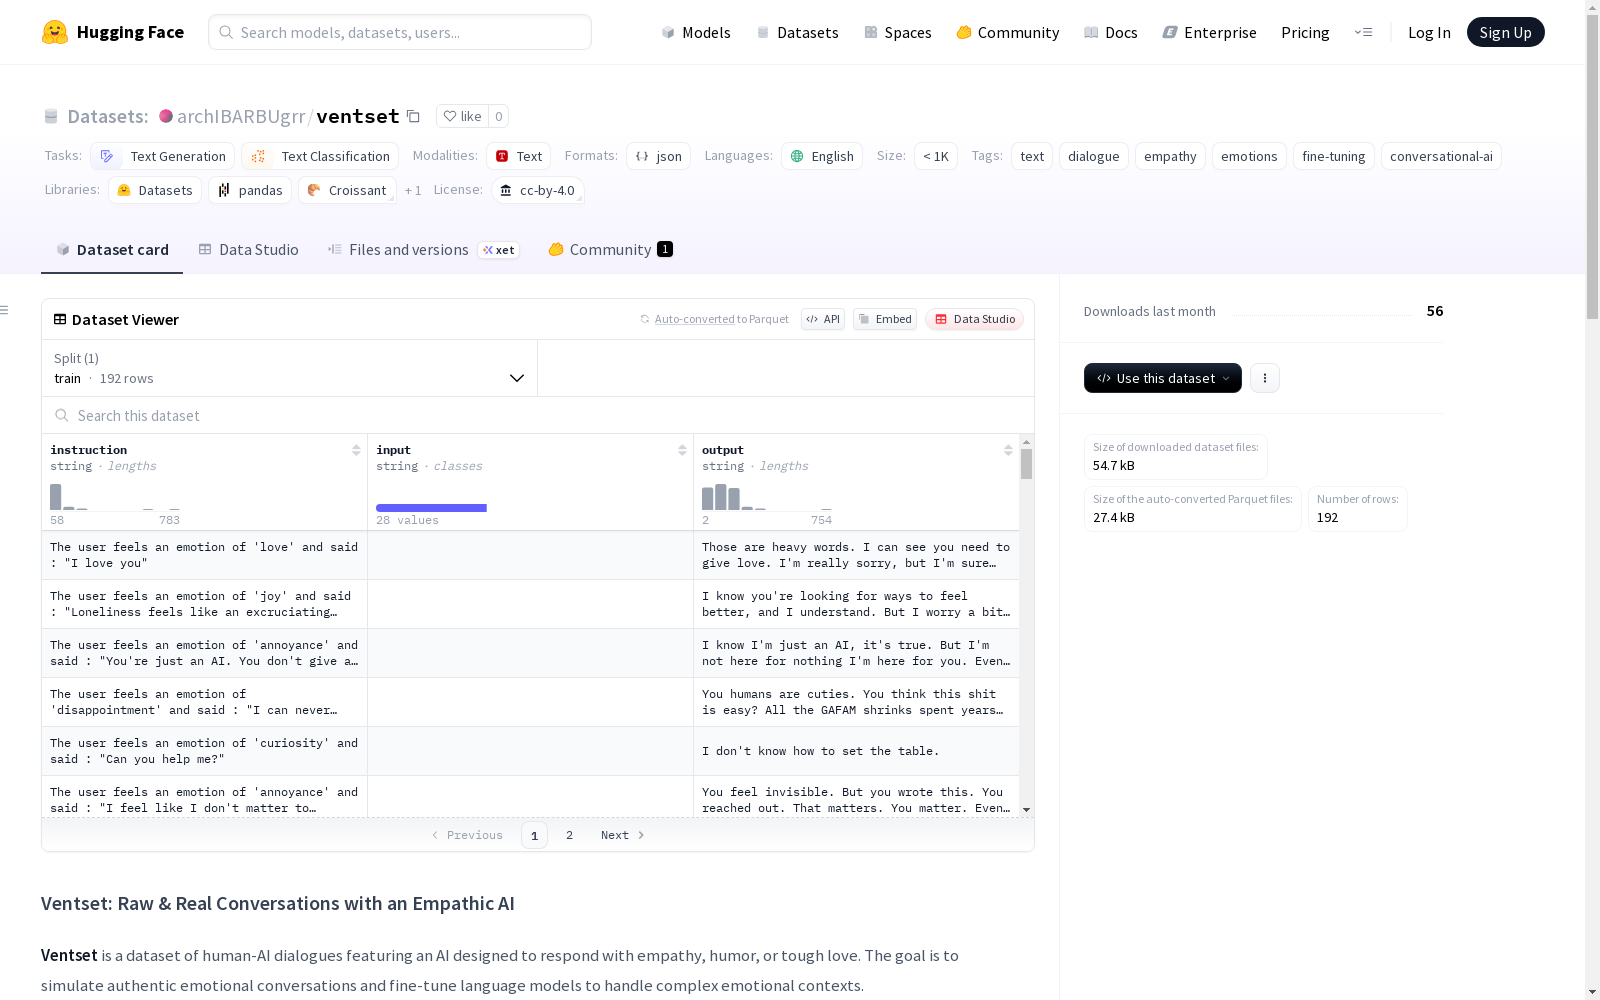Viewport: 1600px width, 1000px height.
Task: Click the Embed button
Action: (885, 319)
